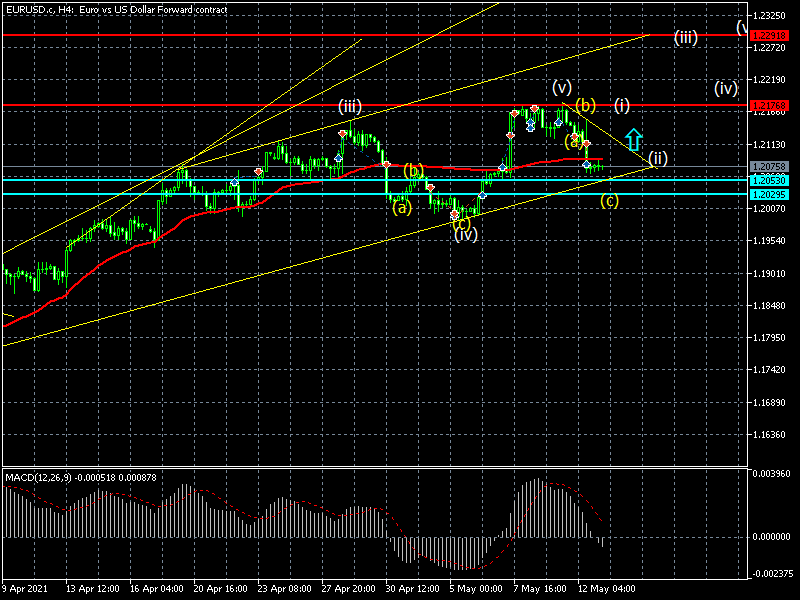Select the cyan 1.20295 price level tag
800x600 pixels.
point(768,194)
